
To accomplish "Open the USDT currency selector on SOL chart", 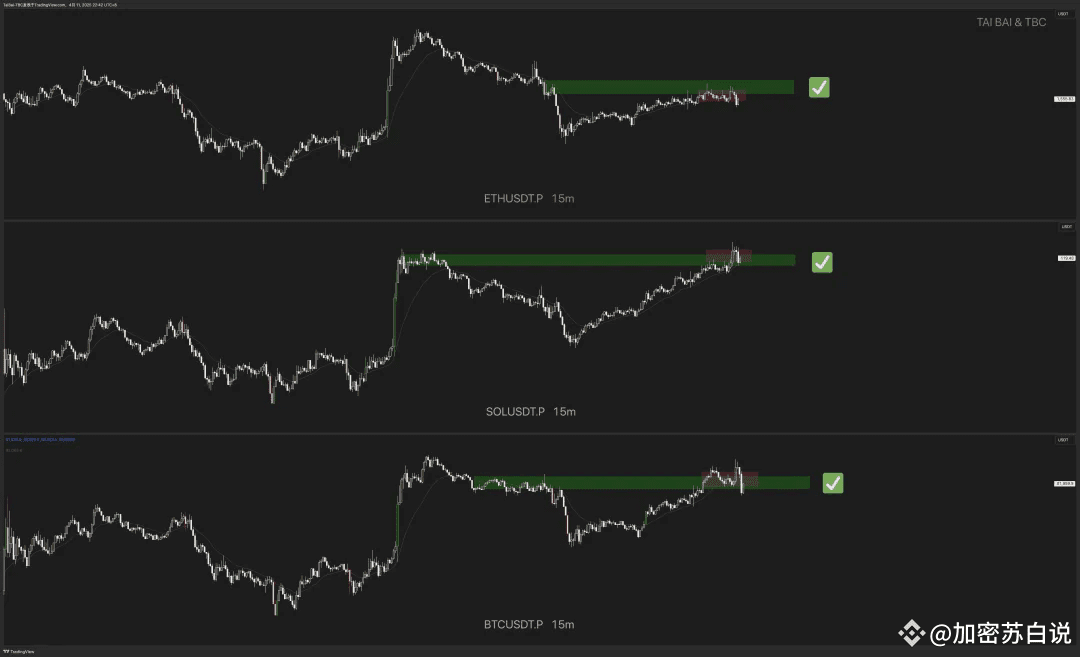I will 1066,227.
